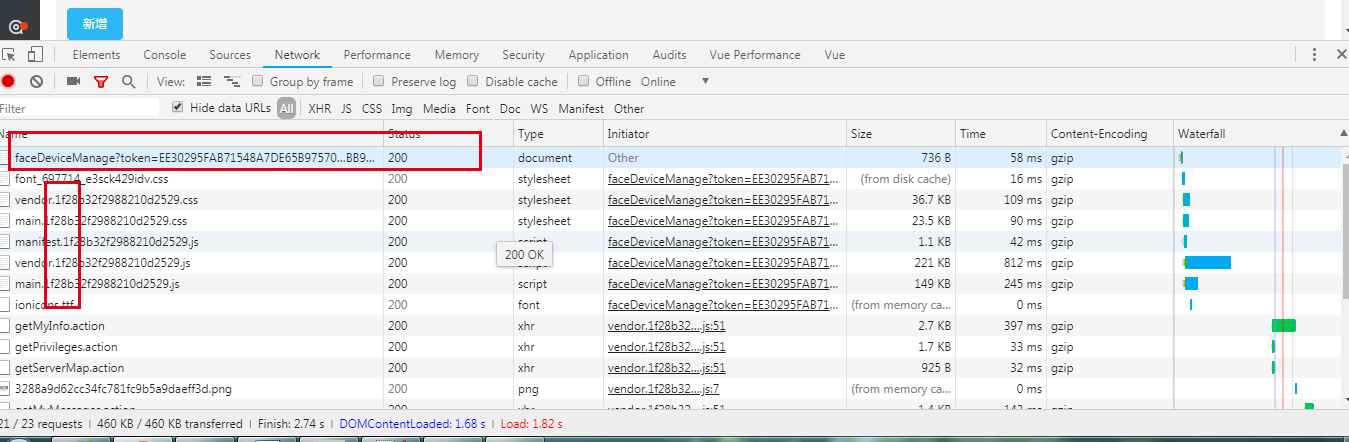
Task: Open the Audits tab
Action: click(x=669, y=55)
